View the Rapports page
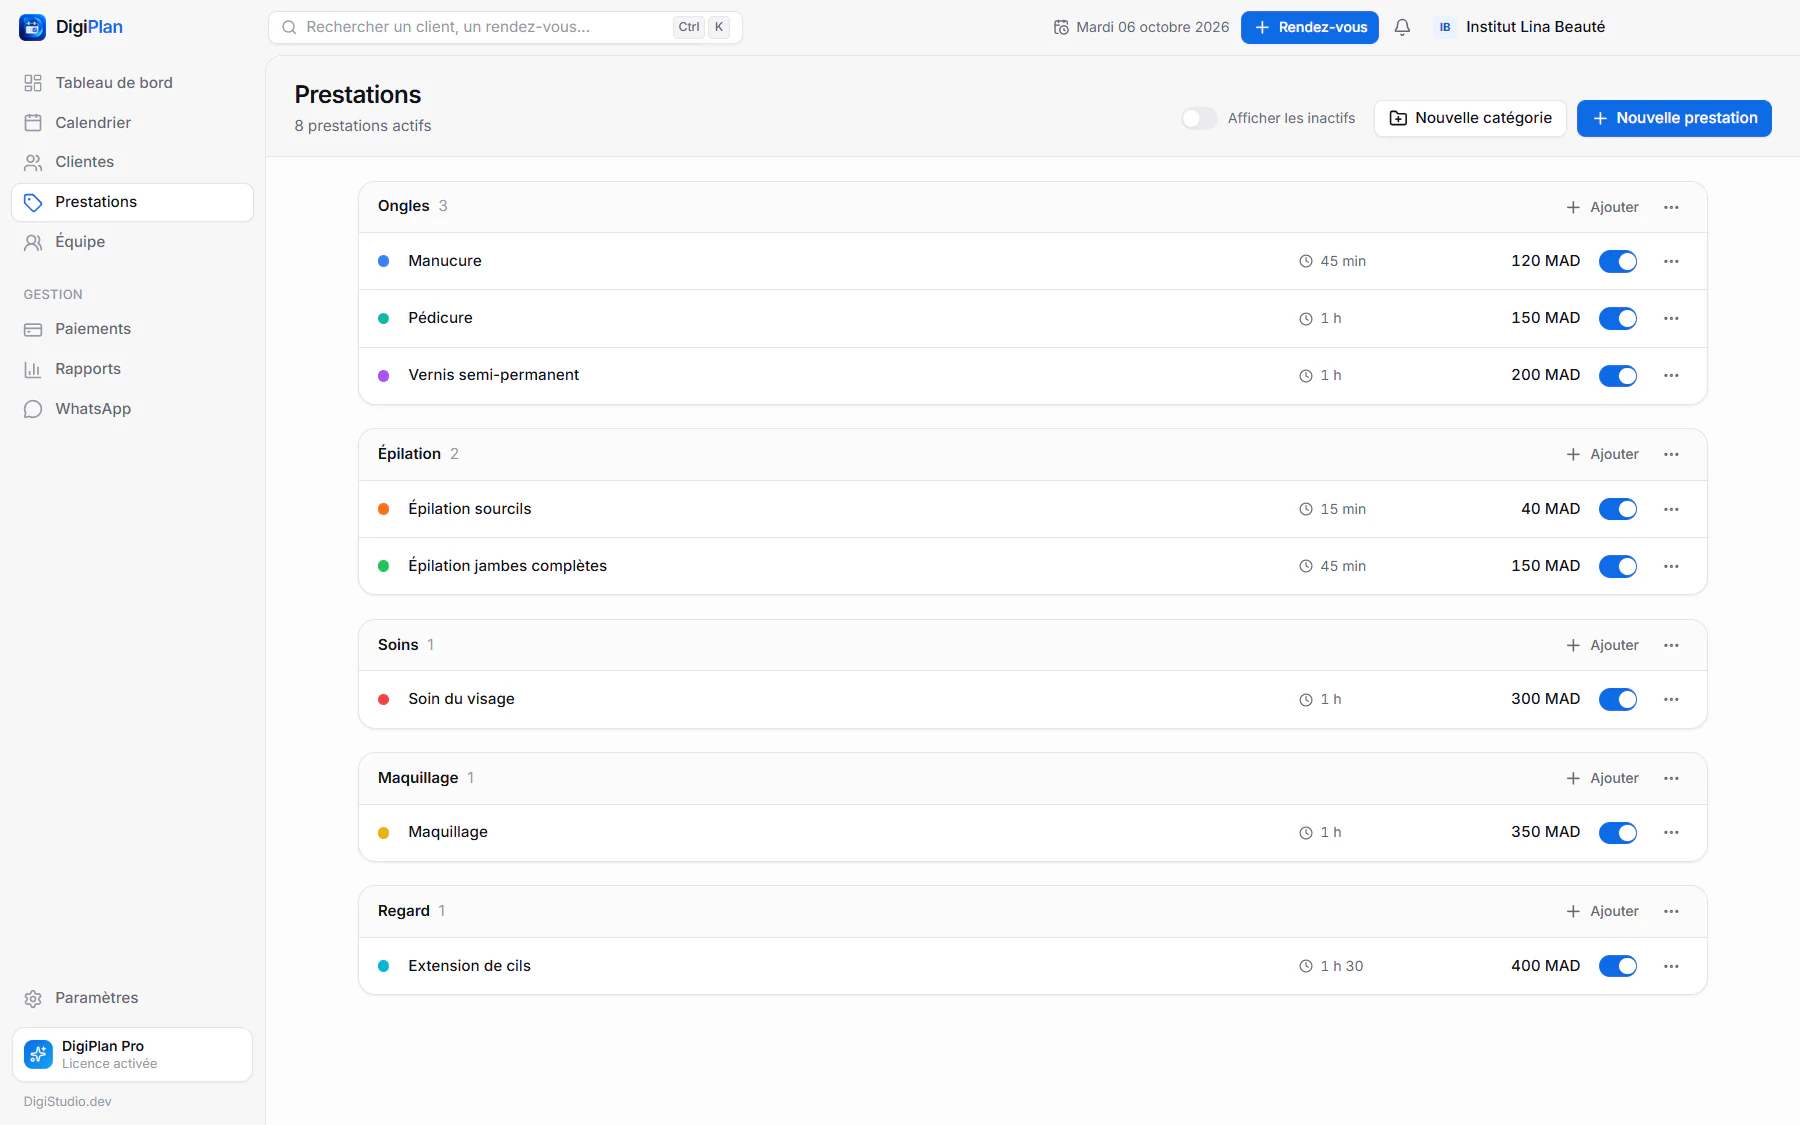1800x1125 pixels. (x=132, y=369)
